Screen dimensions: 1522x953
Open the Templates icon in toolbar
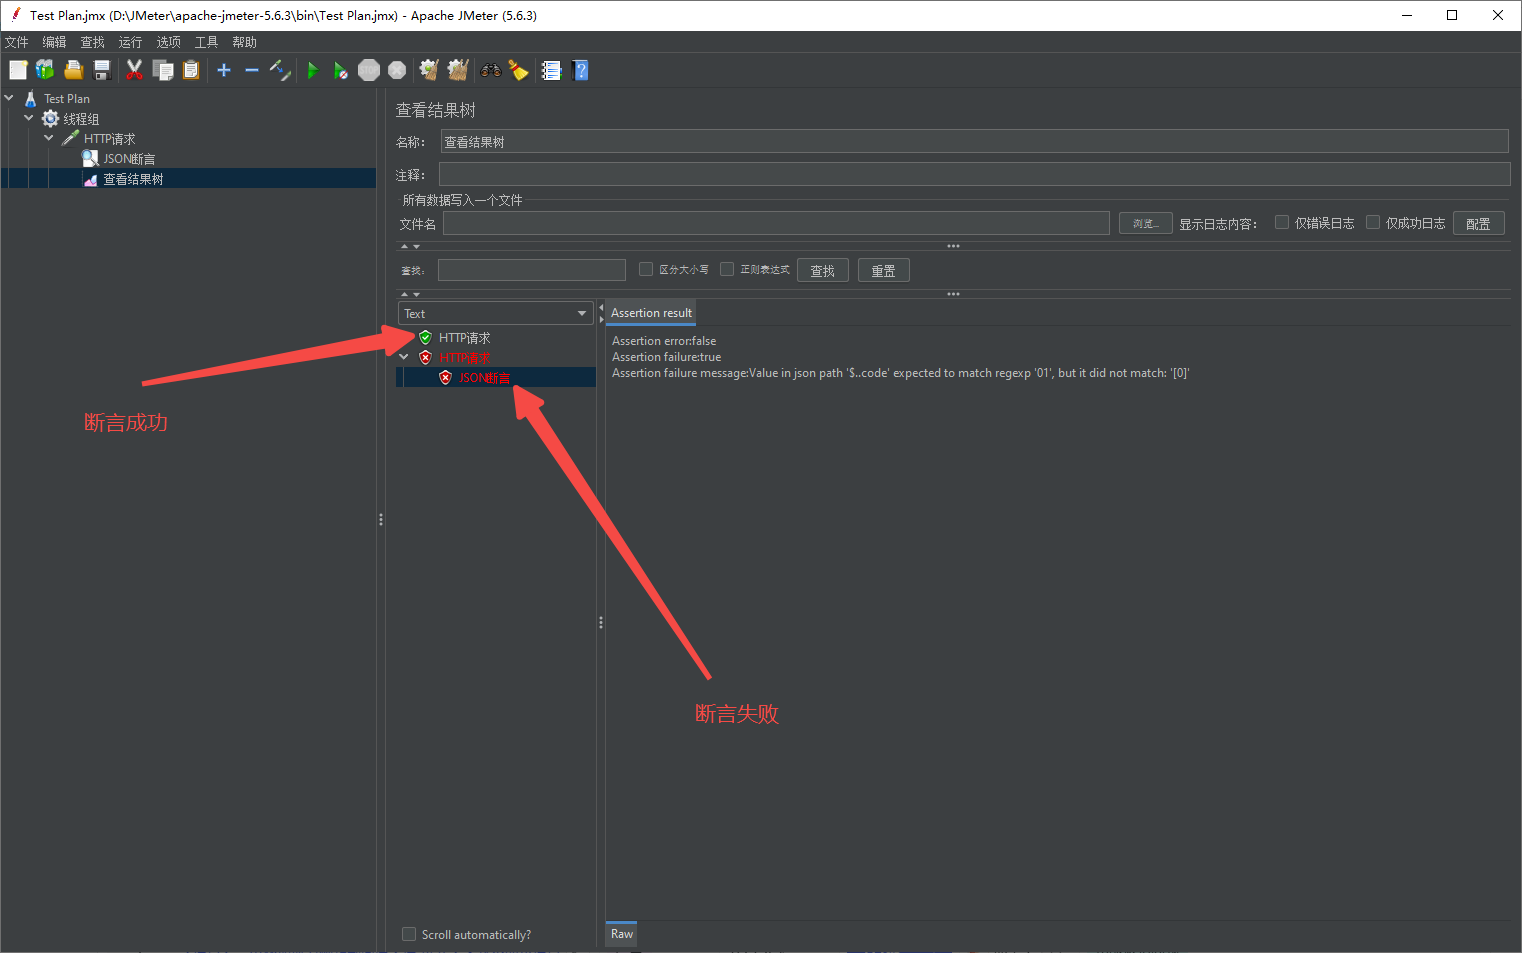pyautogui.click(x=45, y=70)
